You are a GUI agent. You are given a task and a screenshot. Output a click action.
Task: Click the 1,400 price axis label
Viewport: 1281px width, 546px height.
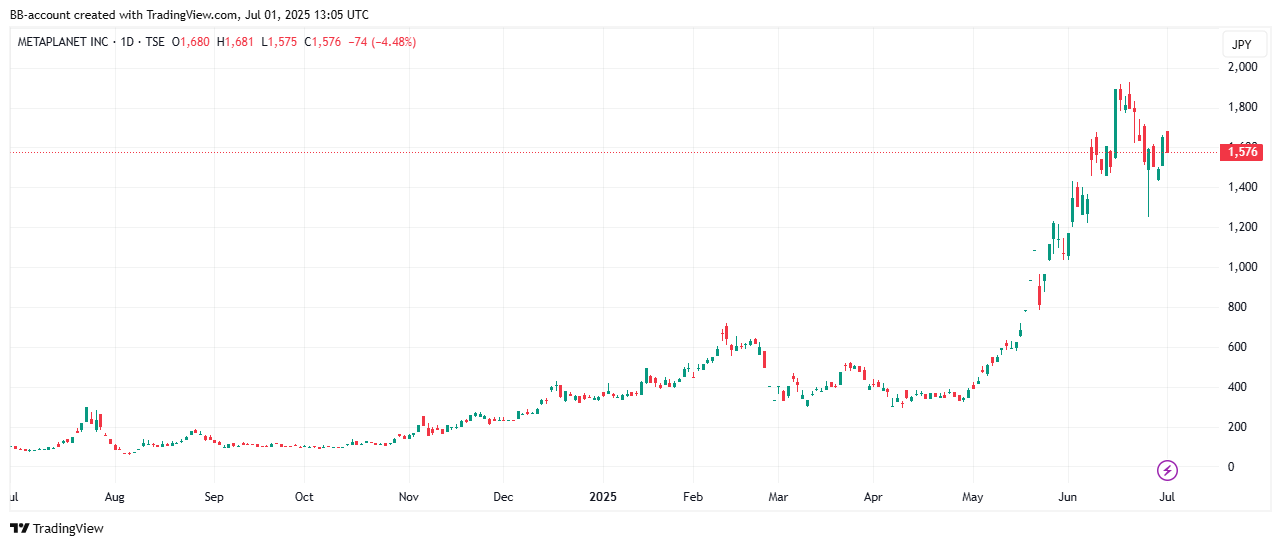[x=1244, y=187]
